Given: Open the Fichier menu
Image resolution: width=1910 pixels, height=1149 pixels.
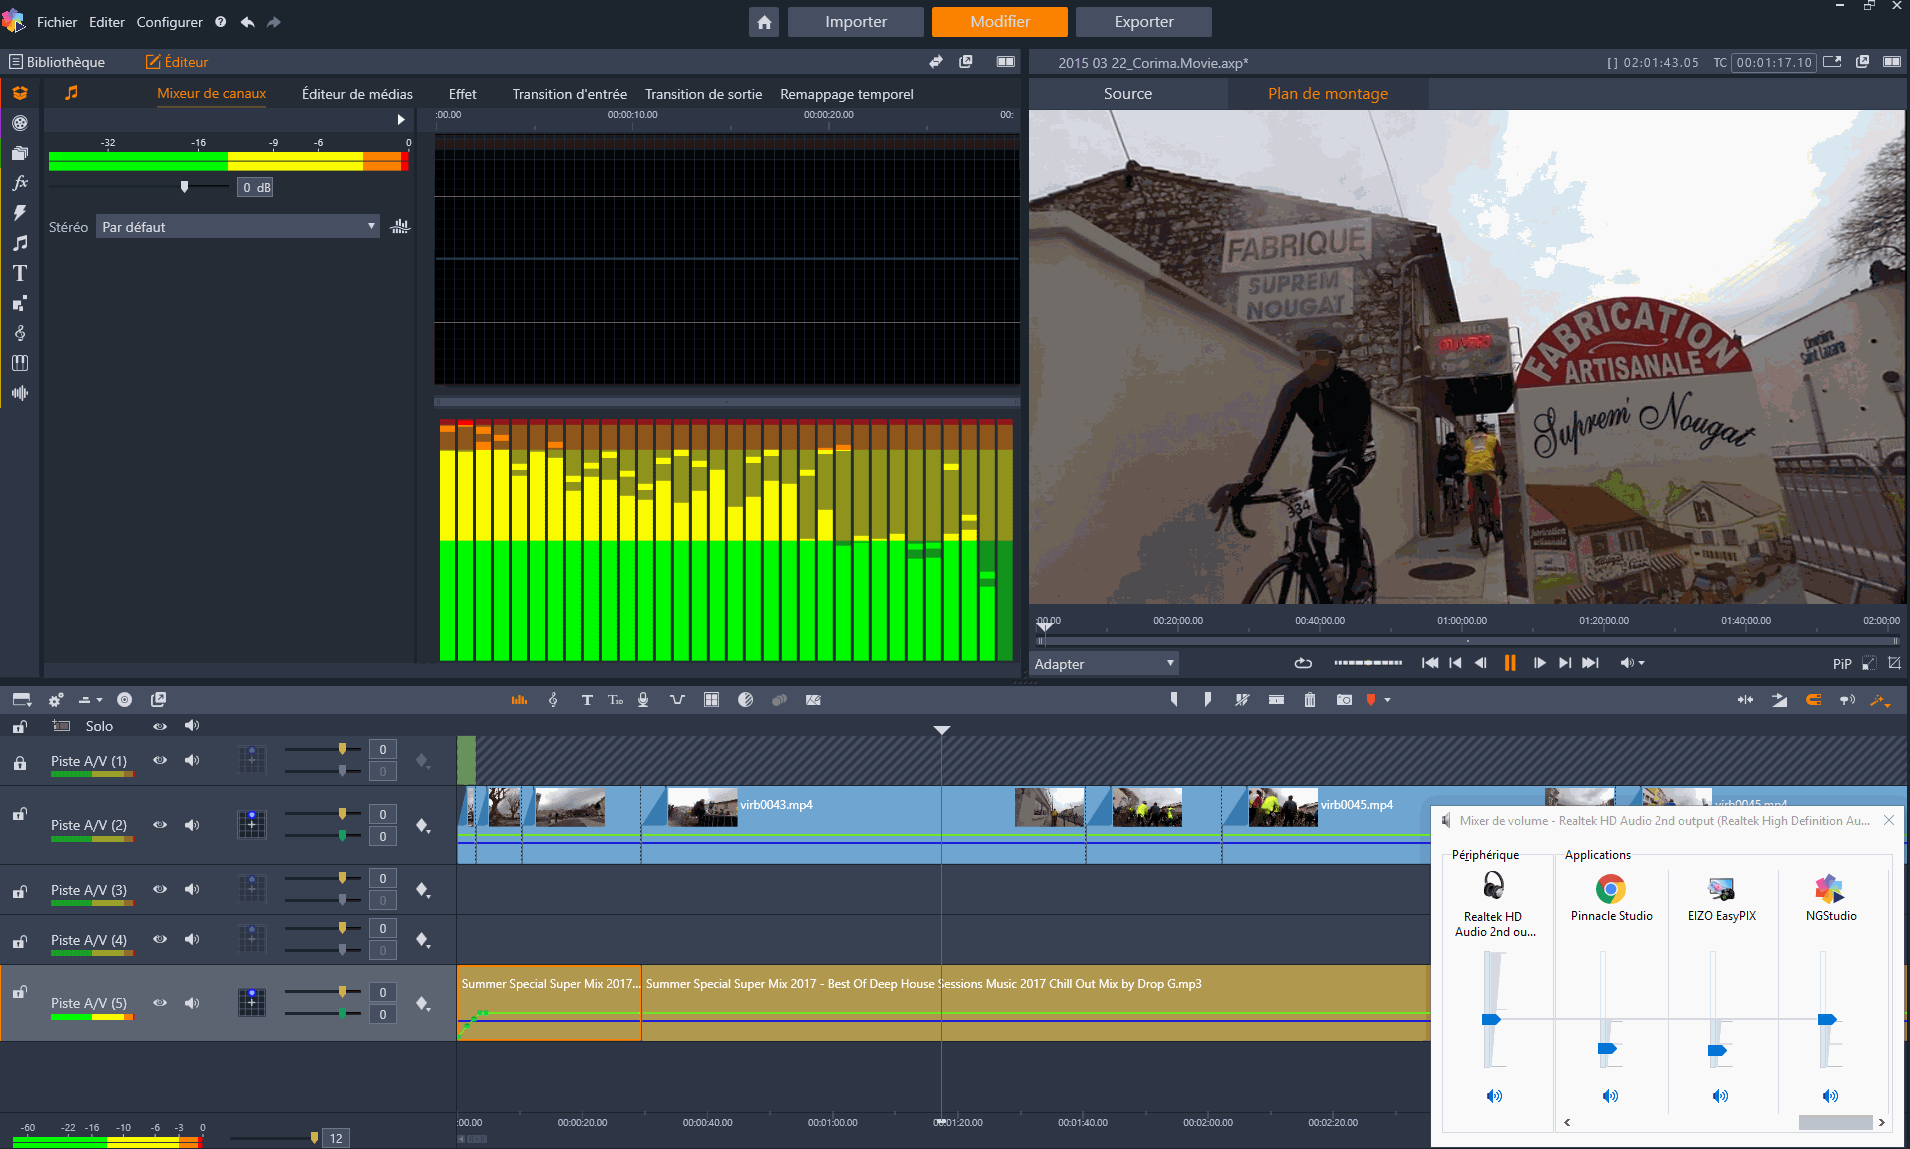Looking at the screenshot, I should point(57,22).
